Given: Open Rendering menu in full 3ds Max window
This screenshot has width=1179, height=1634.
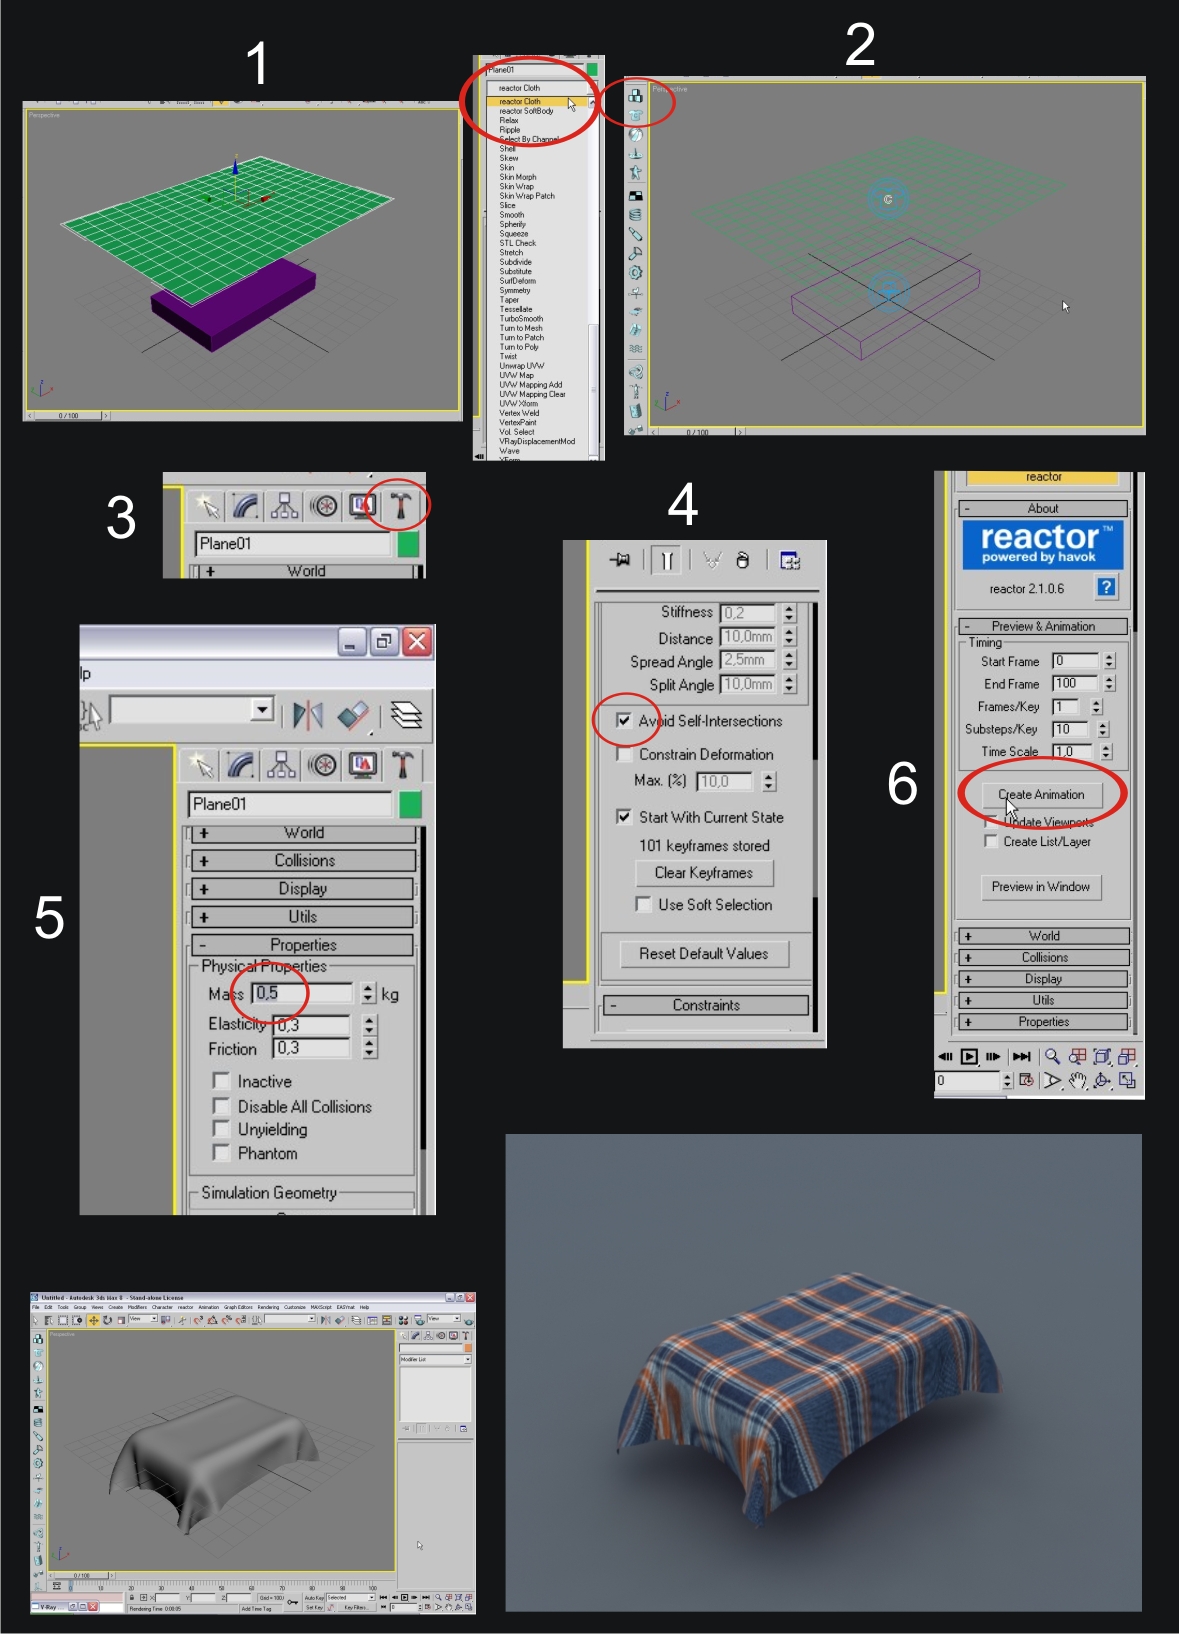Looking at the screenshot, I should pos(268,1307).
